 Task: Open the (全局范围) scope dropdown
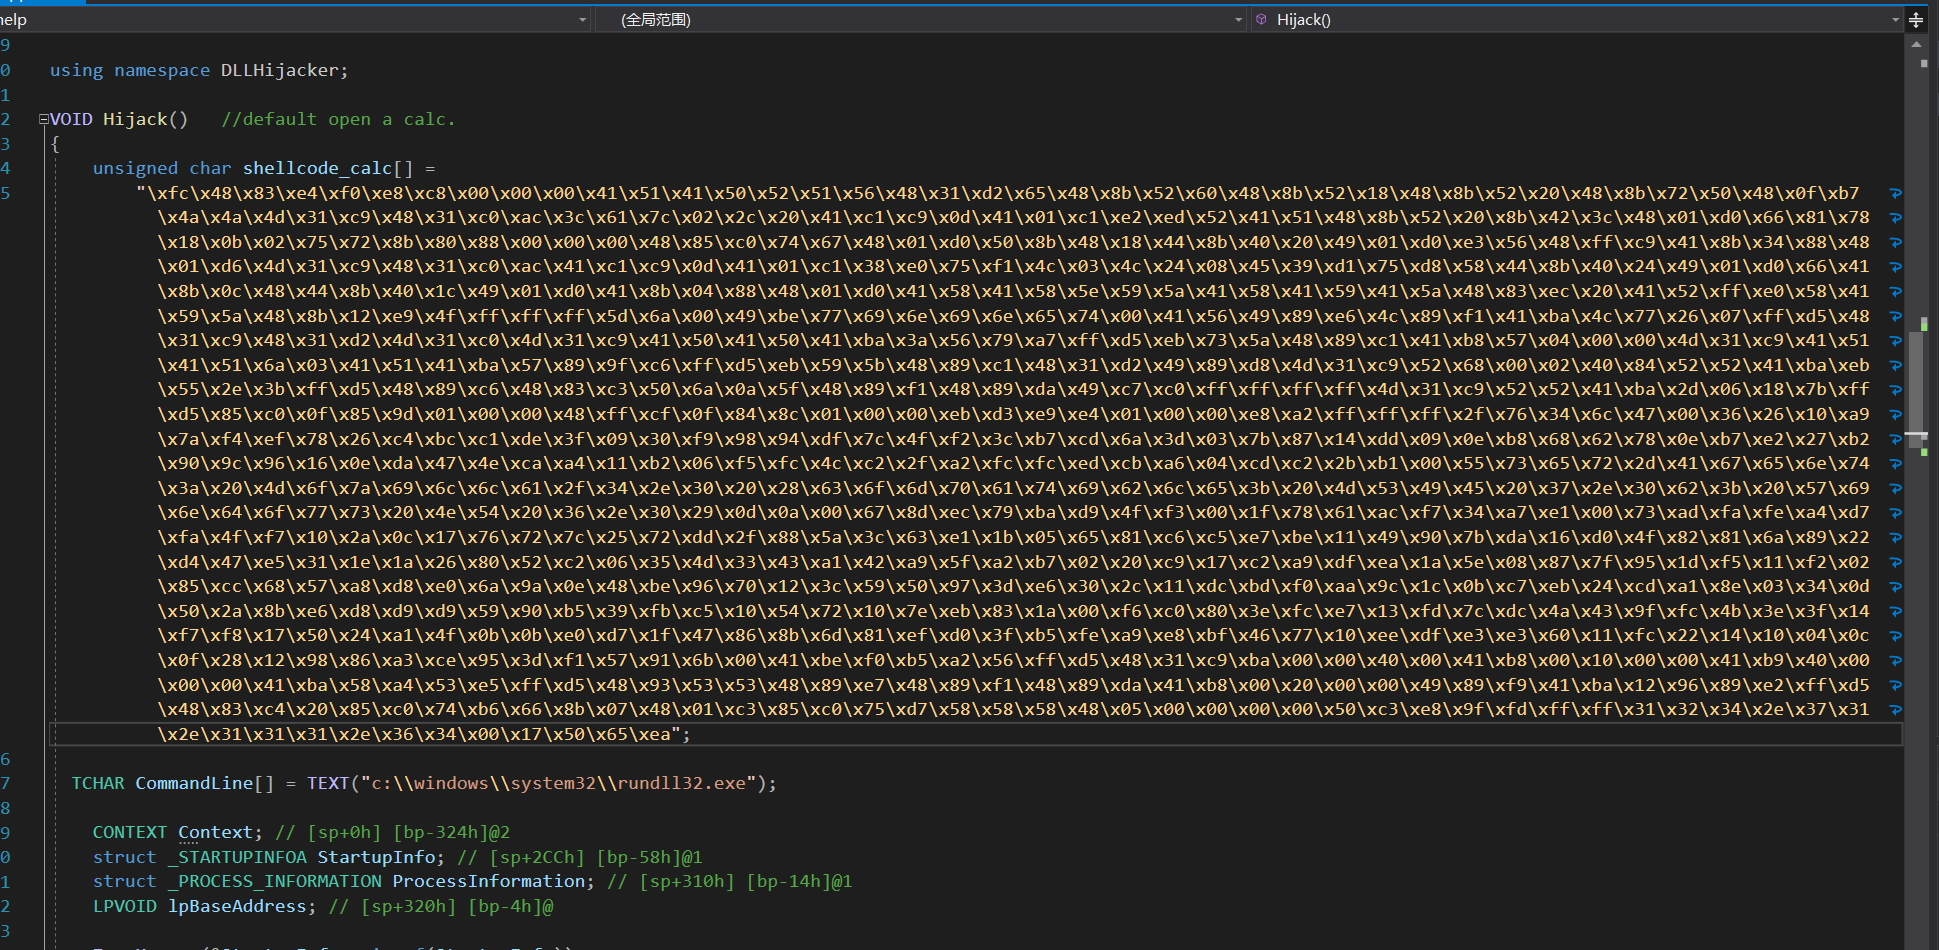[920, 19]
